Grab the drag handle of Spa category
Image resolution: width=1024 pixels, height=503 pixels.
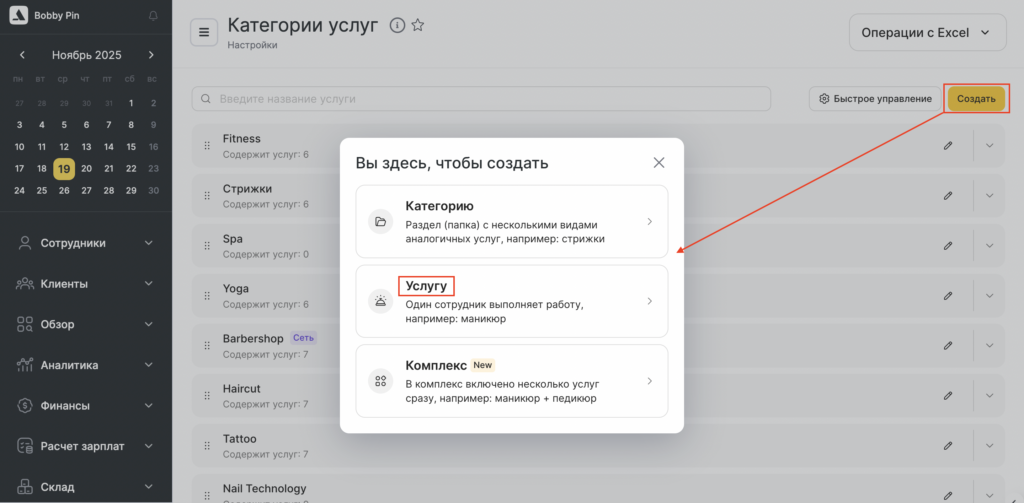[207, 246]
